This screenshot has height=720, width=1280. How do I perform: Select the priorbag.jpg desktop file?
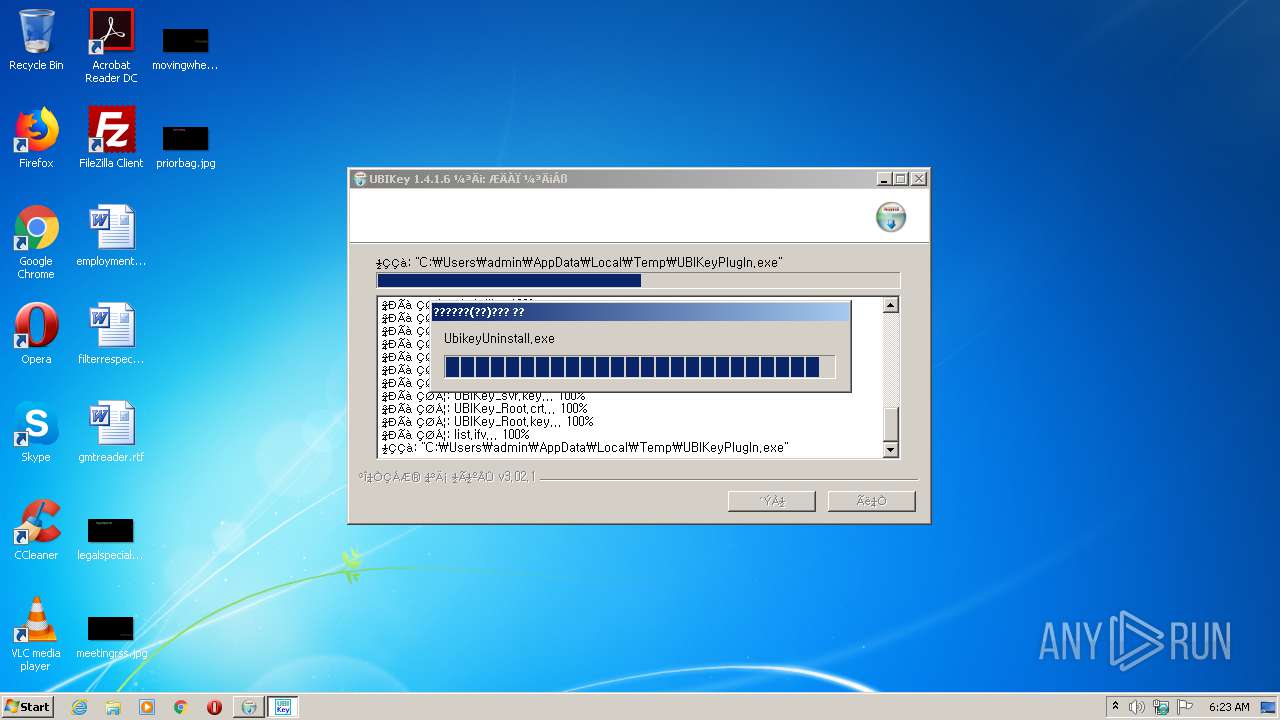[185, 146]
